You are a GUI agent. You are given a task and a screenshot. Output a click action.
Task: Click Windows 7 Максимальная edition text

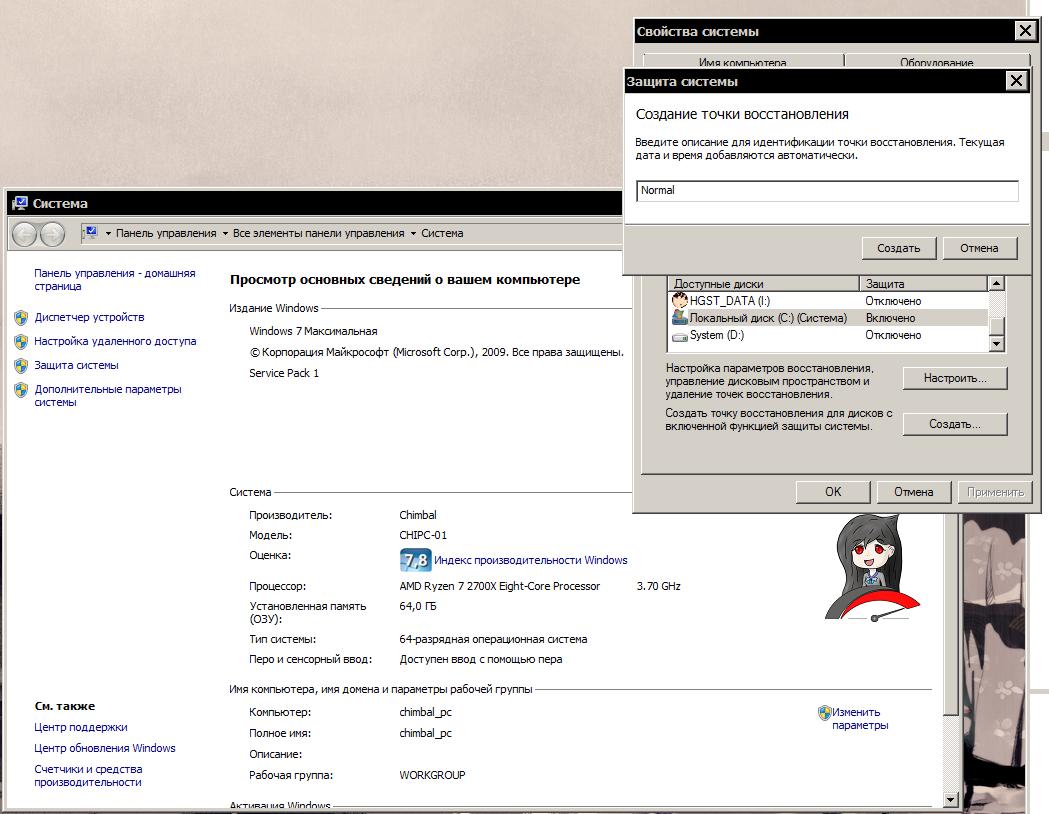[313, 331]
